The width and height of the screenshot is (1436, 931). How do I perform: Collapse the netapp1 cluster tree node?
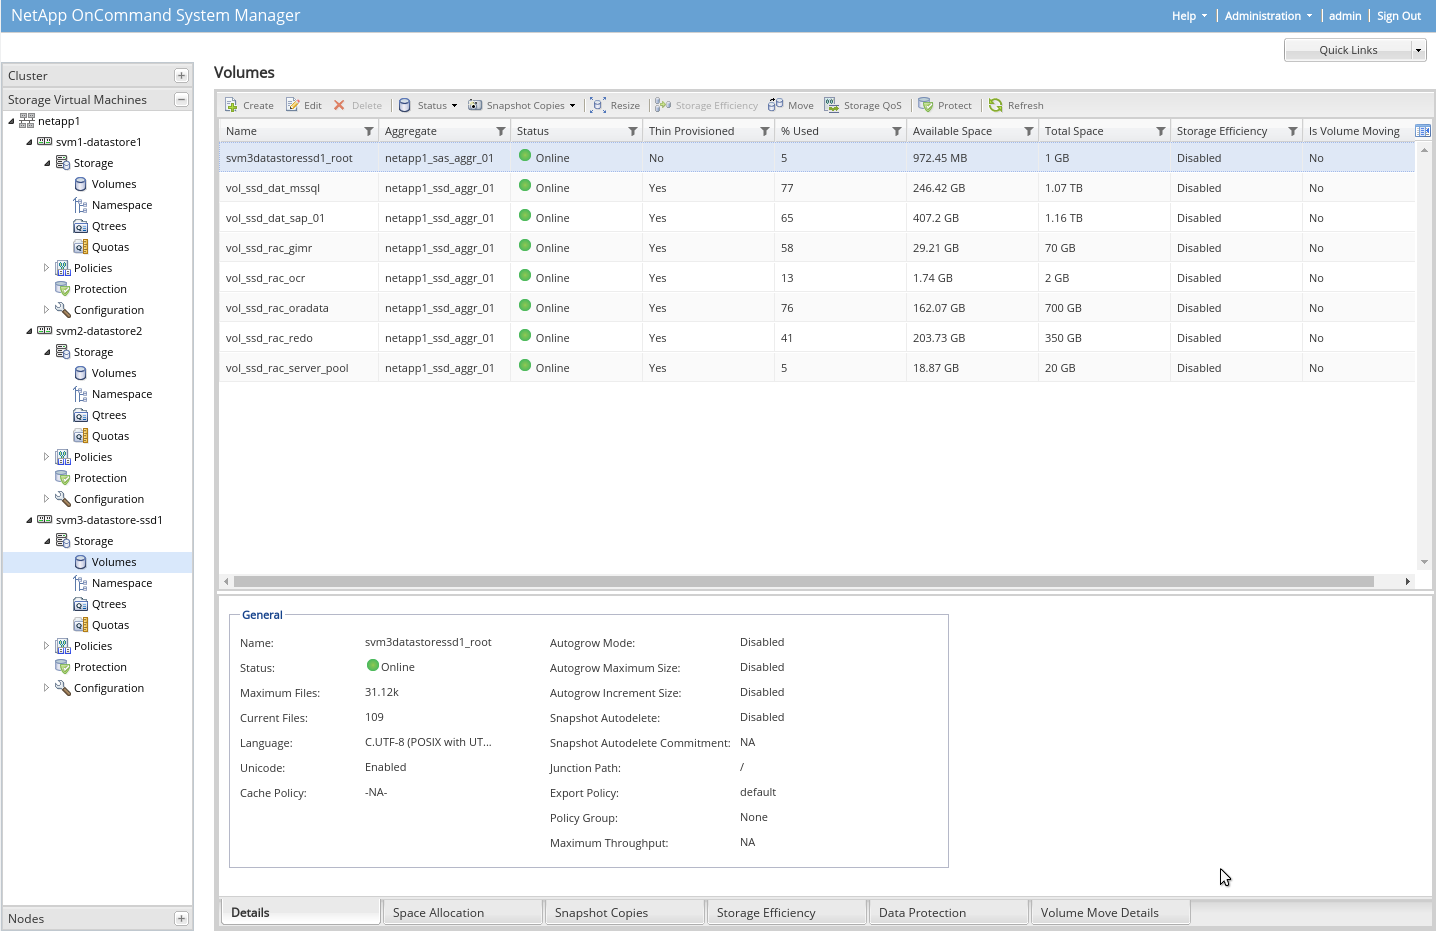click(12, 122)
